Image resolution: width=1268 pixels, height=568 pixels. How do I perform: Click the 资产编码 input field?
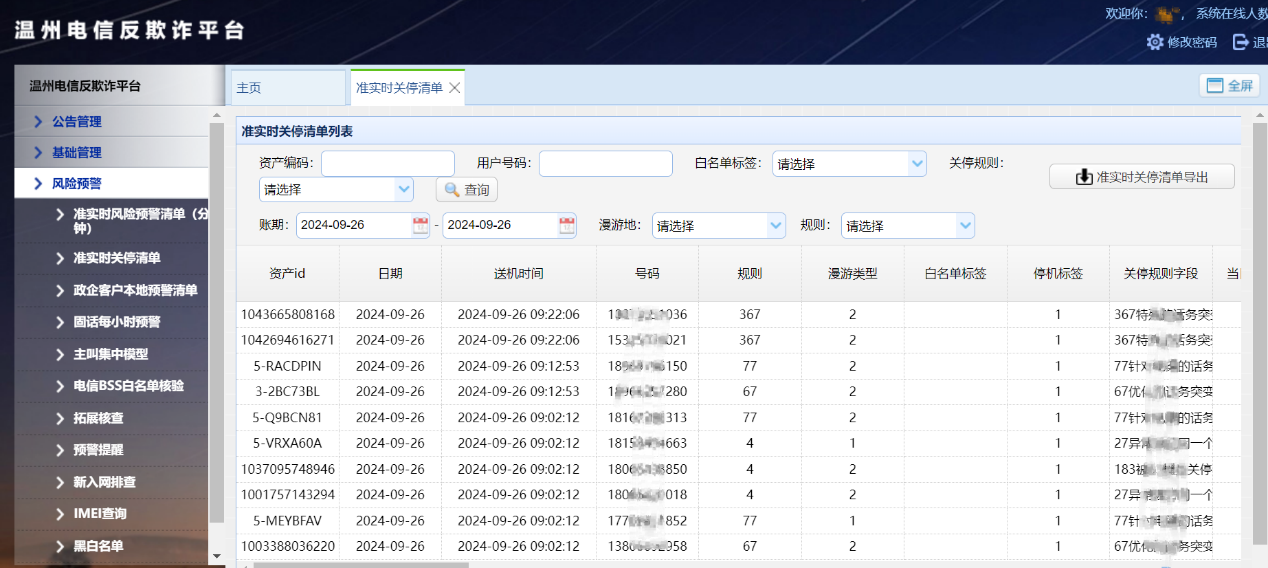pyautogui.click(x=388, y=163)
